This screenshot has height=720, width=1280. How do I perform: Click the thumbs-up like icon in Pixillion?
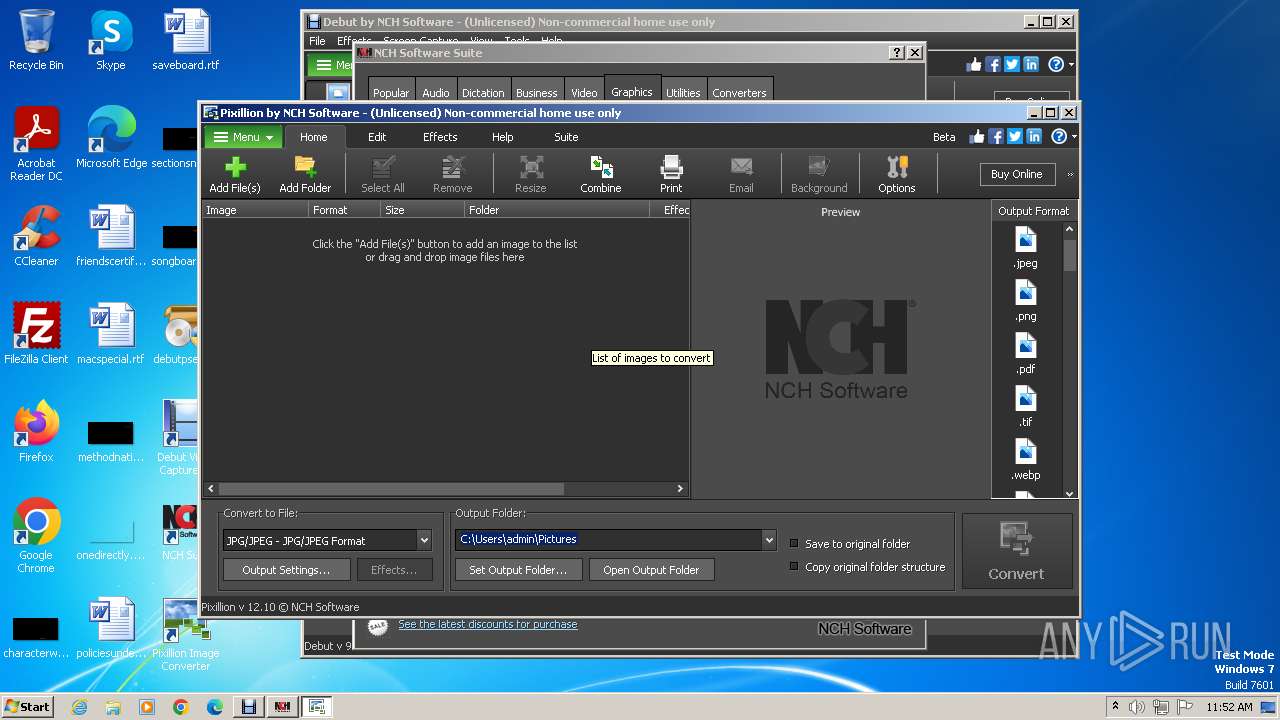click(976, 137)
